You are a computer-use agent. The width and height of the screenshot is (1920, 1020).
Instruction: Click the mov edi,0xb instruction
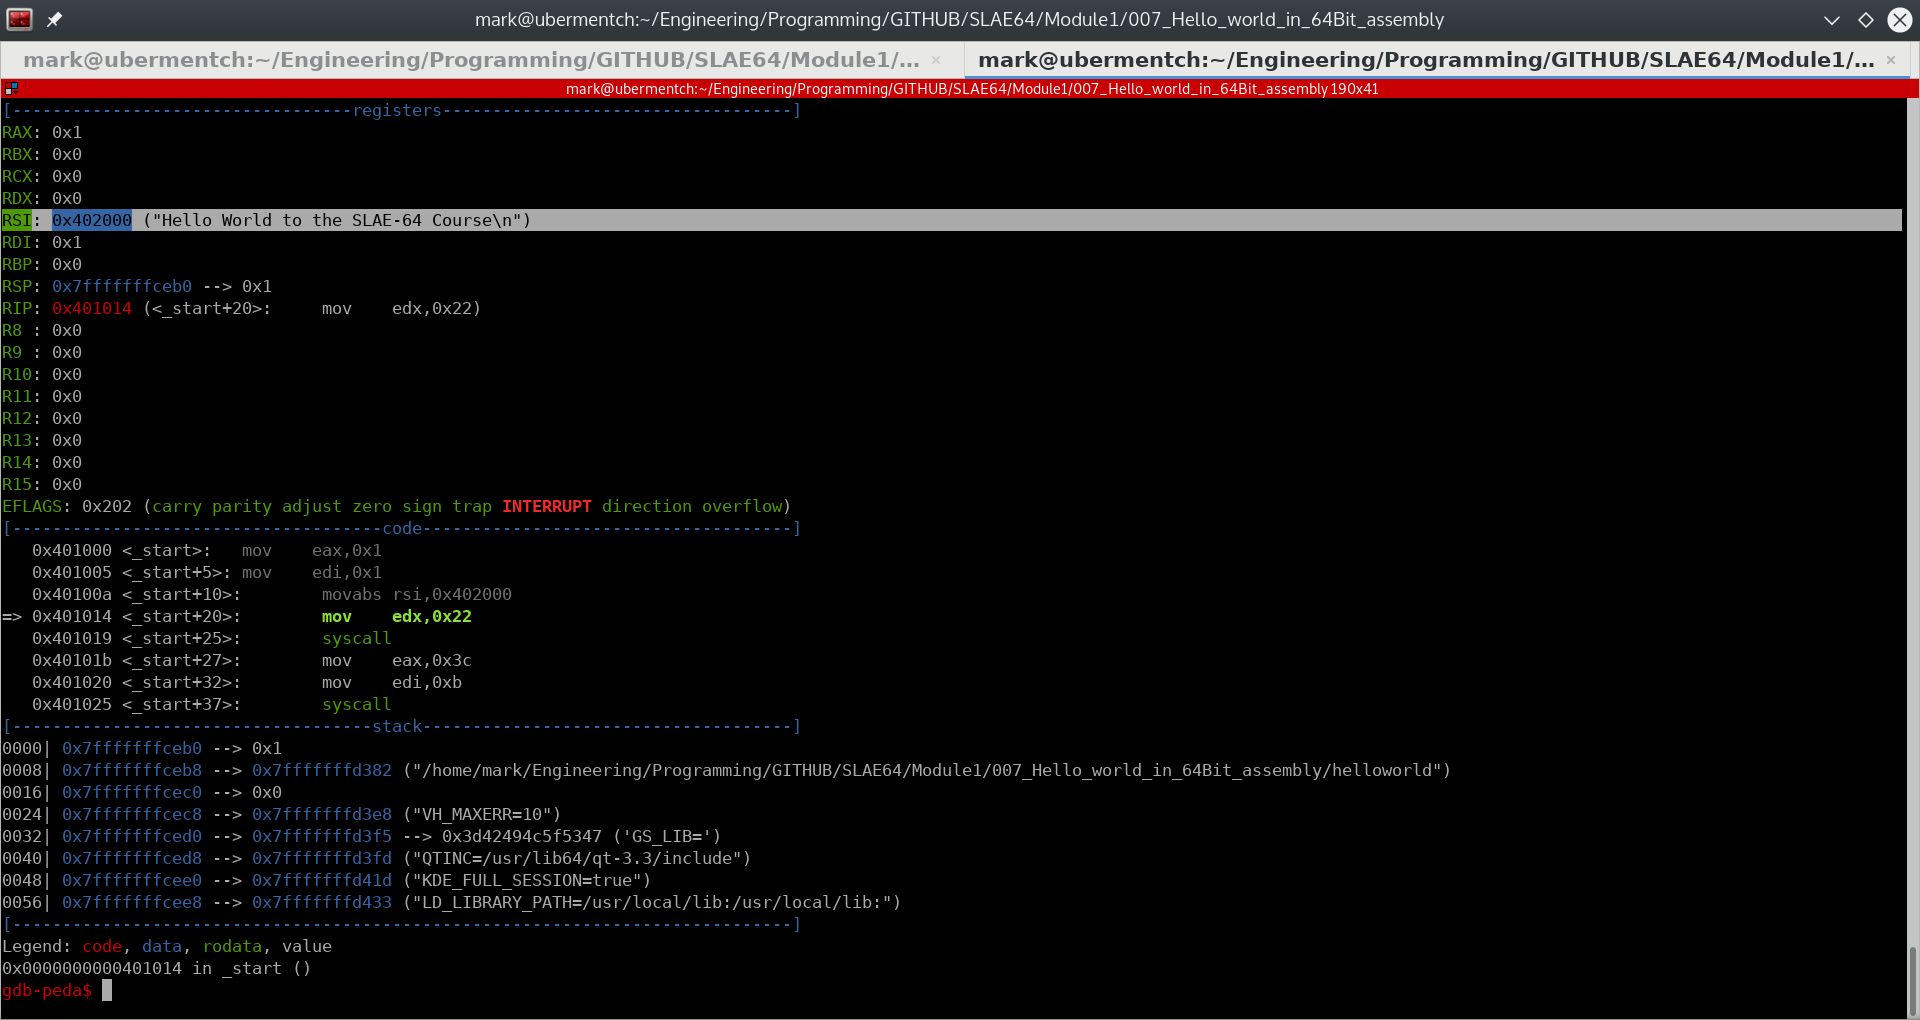click(x=392, y=682)
